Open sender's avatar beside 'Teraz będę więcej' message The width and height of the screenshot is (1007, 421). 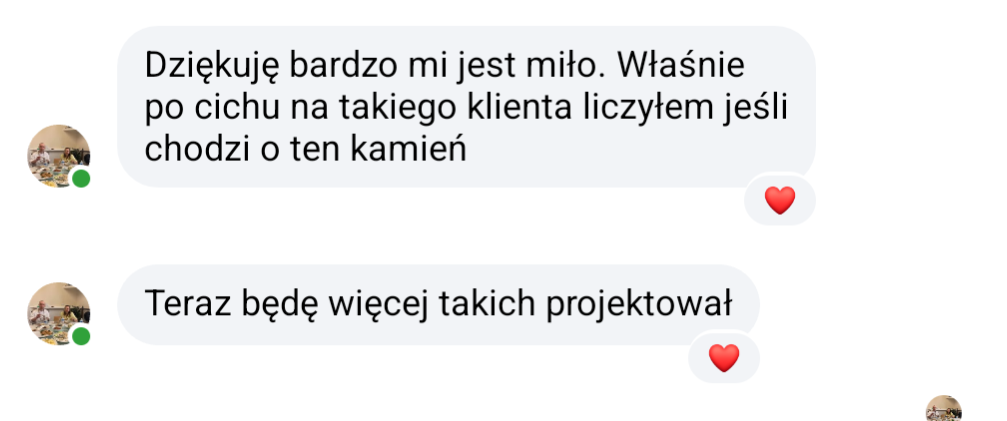pyautogui.click(x=58, y=313)
